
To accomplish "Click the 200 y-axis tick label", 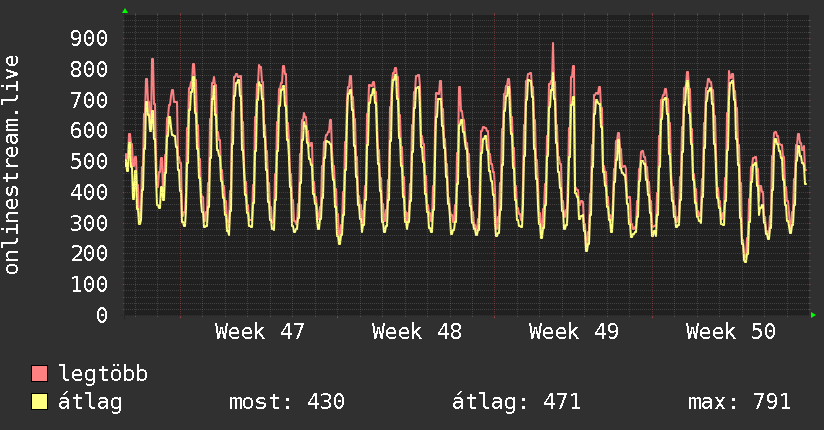I will pos(89,253).
